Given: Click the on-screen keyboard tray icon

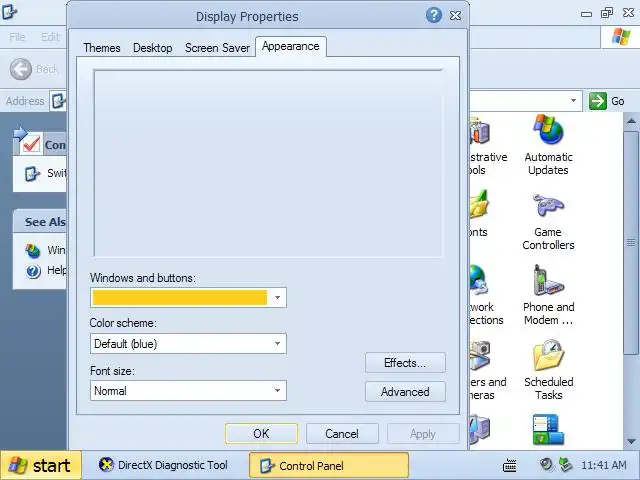Looking at the screenshot, I should (x=509, y=465).
